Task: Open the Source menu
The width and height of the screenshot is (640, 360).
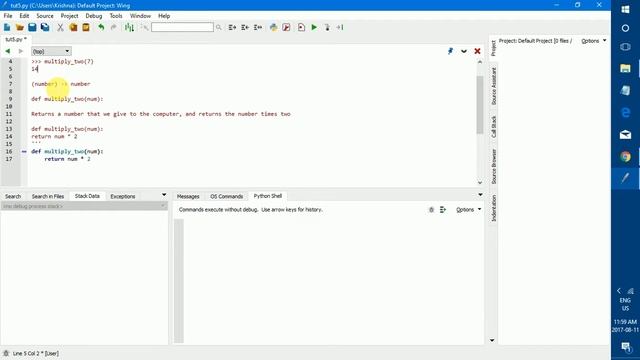Action: point(45,16)
